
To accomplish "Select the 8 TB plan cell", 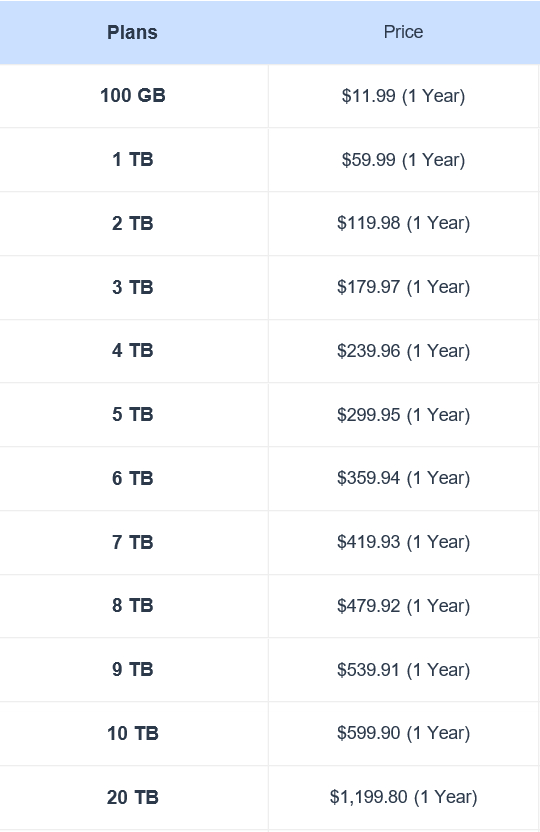I will [133, 605].
